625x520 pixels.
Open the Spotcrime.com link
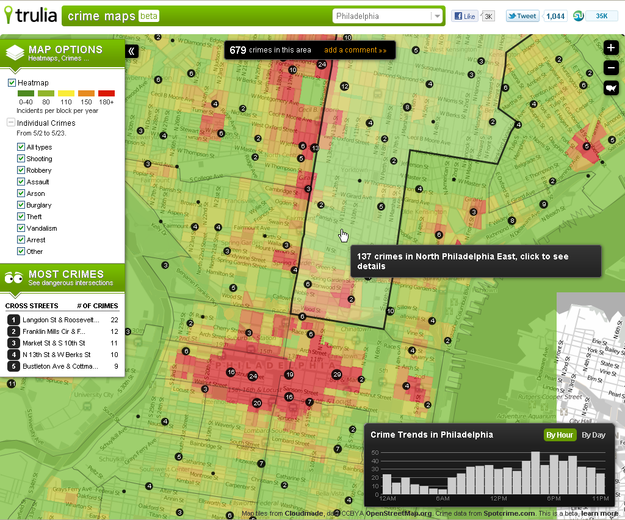[x=509, y=514]
